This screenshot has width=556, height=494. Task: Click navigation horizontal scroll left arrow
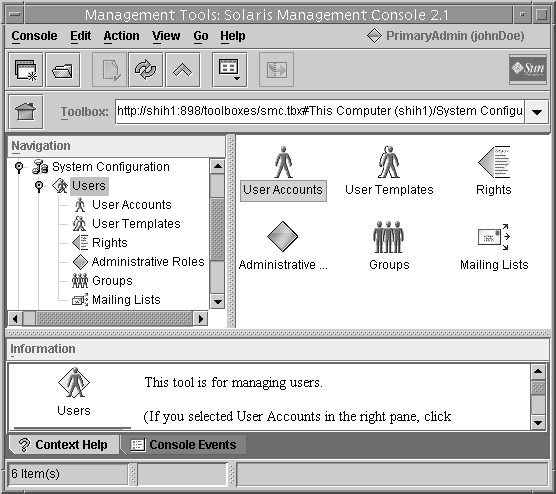point(15,318)
